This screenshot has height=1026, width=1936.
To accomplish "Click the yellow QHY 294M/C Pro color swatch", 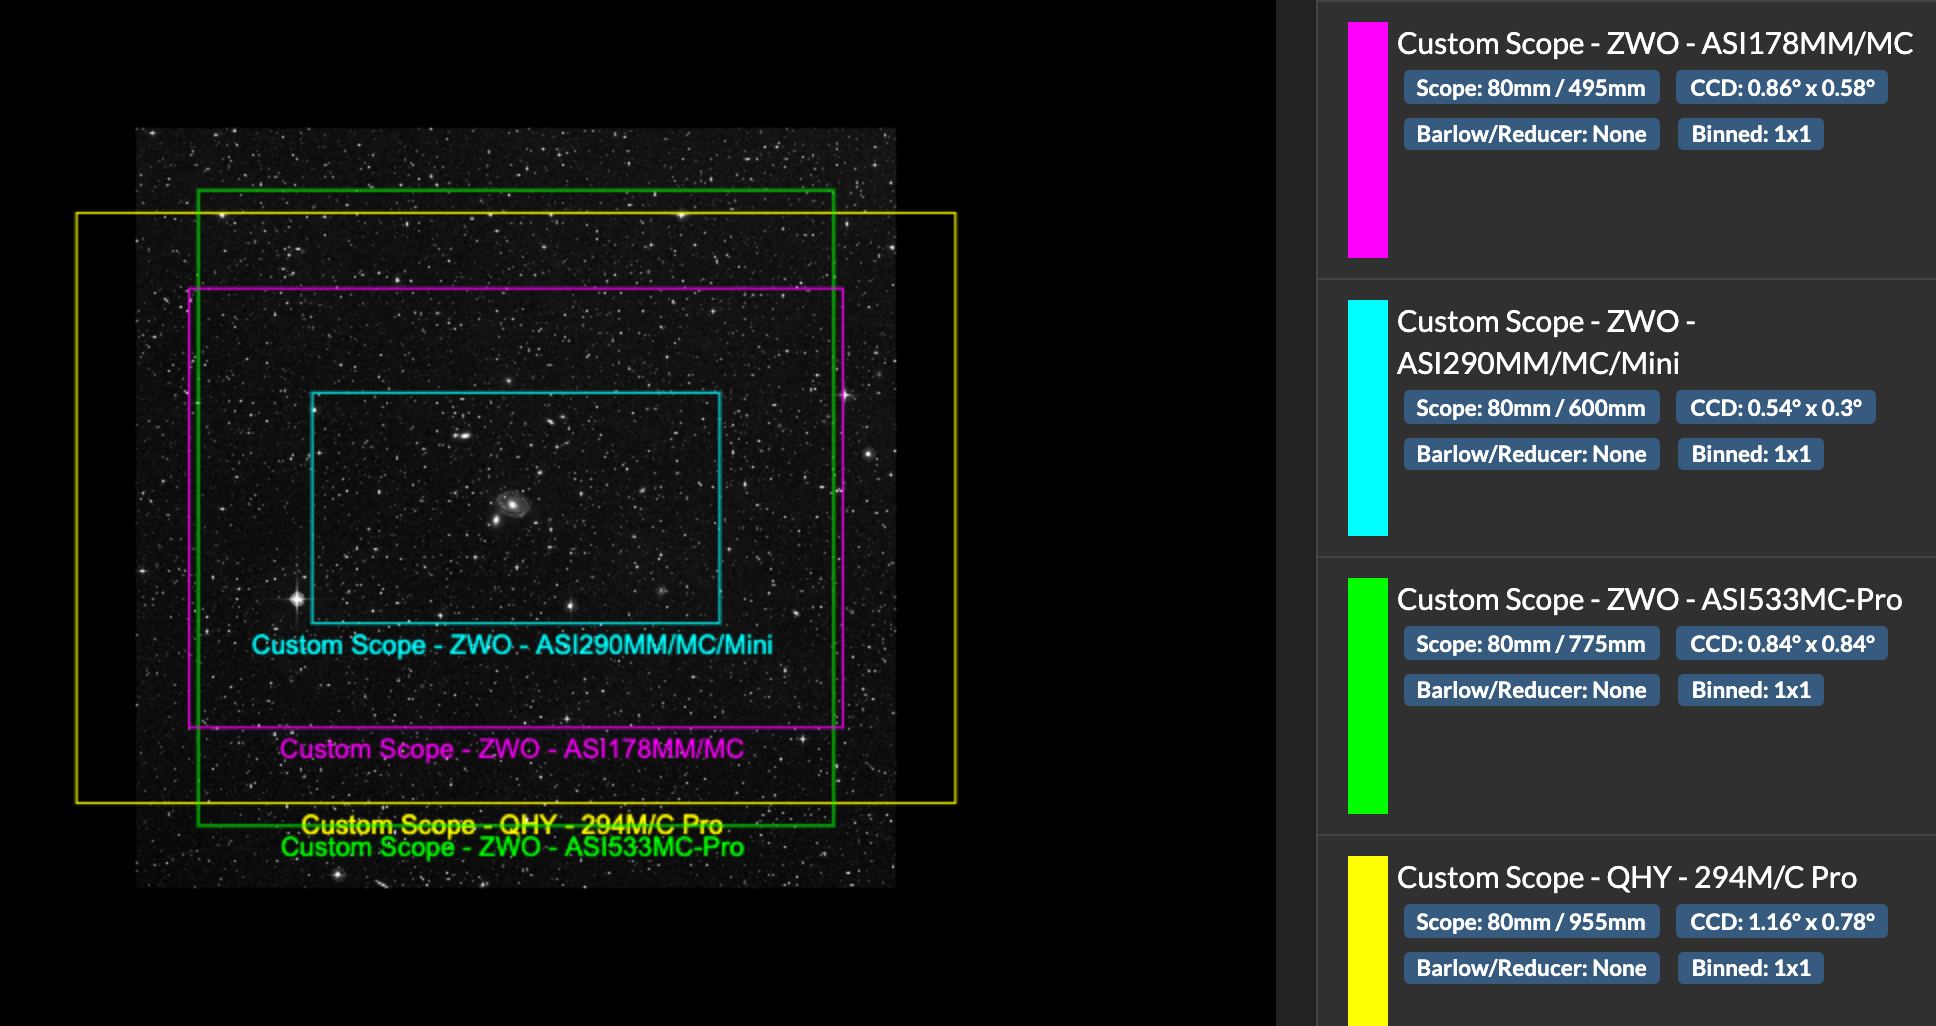I will point(1367,940).
